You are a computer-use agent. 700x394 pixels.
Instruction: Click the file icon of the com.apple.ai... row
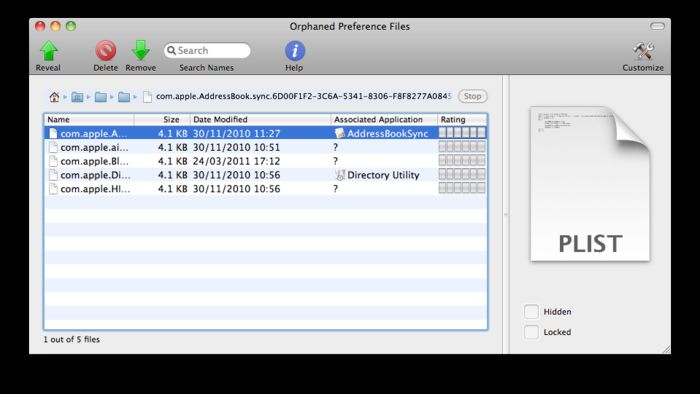53,147
